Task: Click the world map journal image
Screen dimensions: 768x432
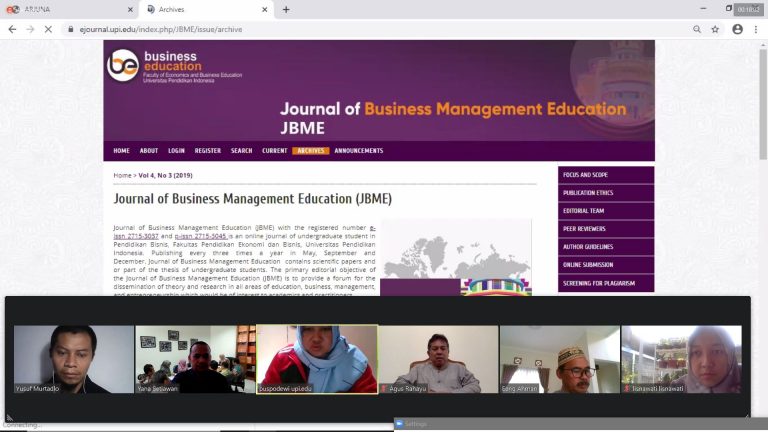Action: point(456,258)
